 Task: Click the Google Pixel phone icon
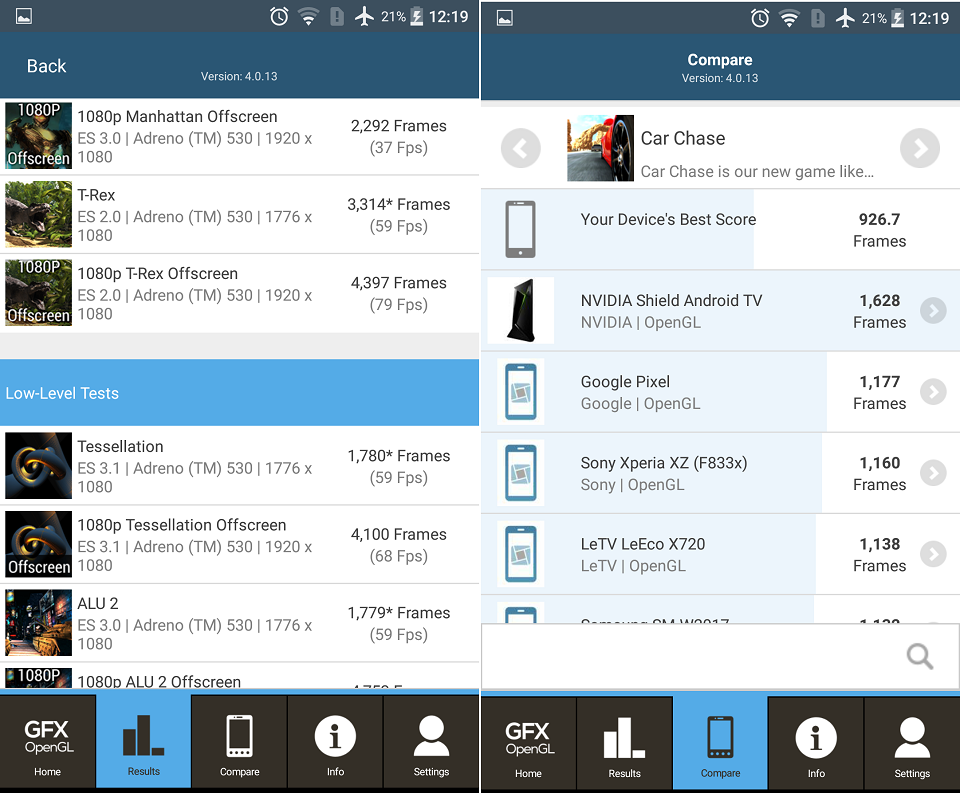pyautogui.click(x=521, y=392)
